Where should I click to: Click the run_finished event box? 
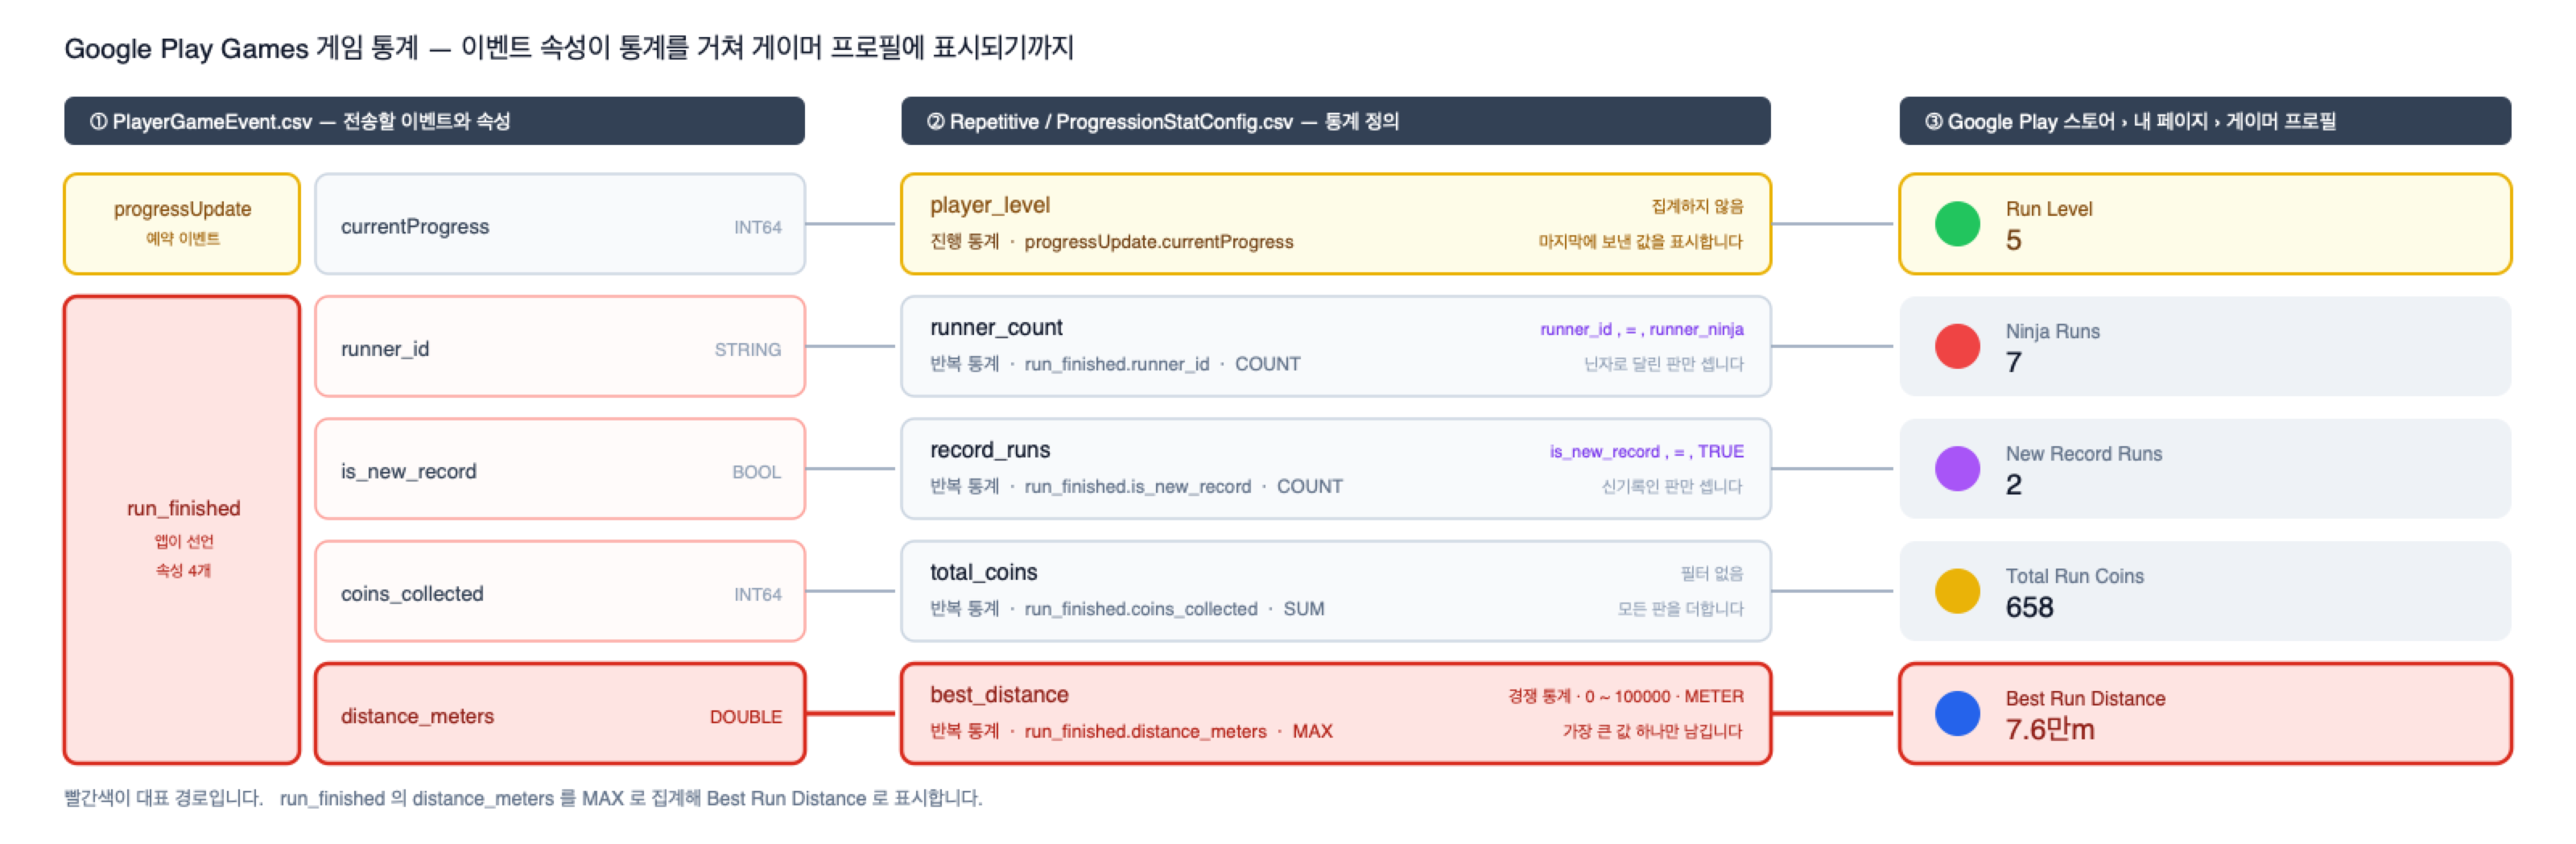182,530
